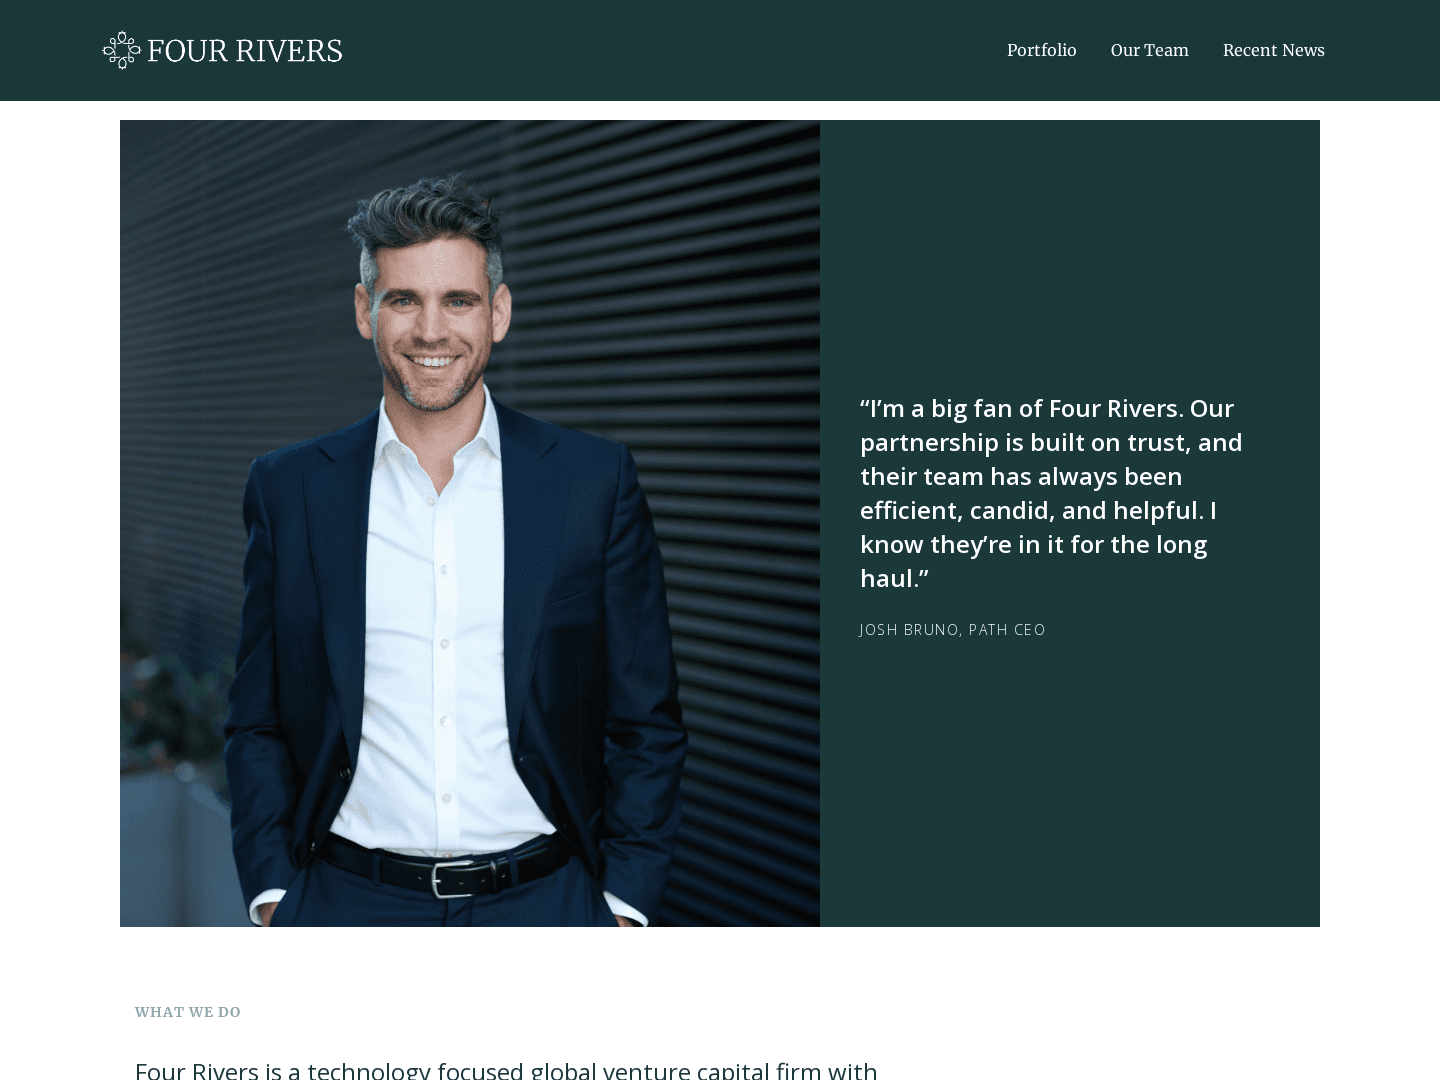
Task: Click the WHAT WE DO section heading
Action: coord(188,1012)
